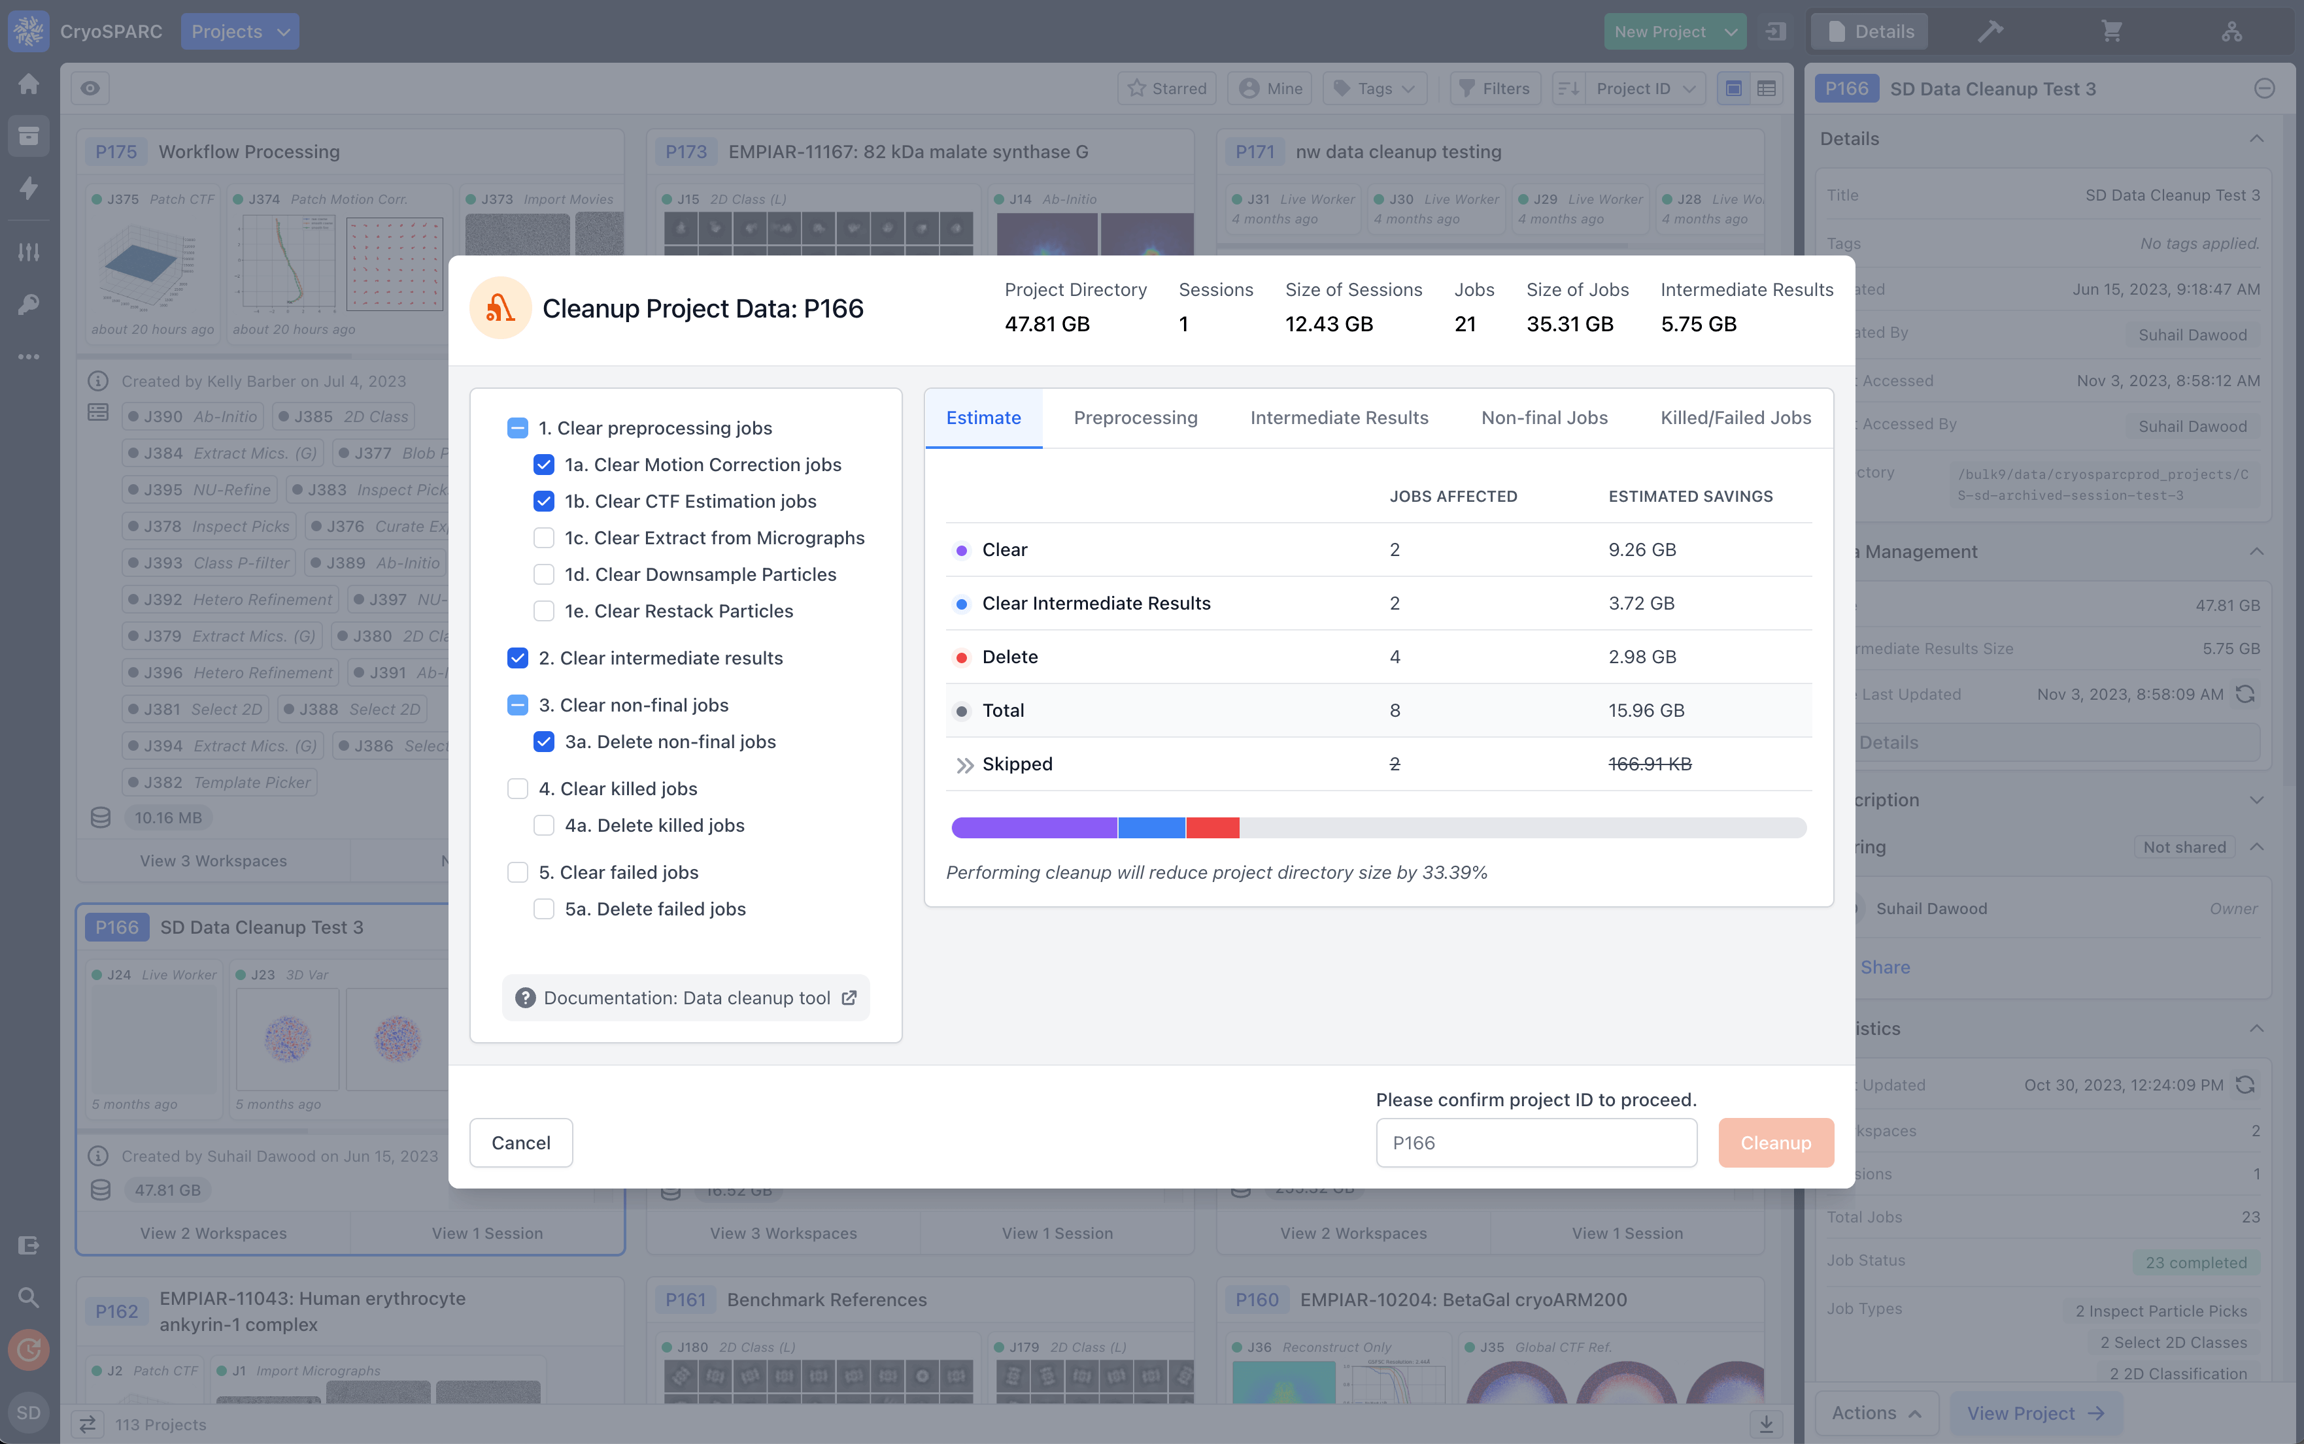
Task: Open the SD user avatar
Action: [28, 1412]
